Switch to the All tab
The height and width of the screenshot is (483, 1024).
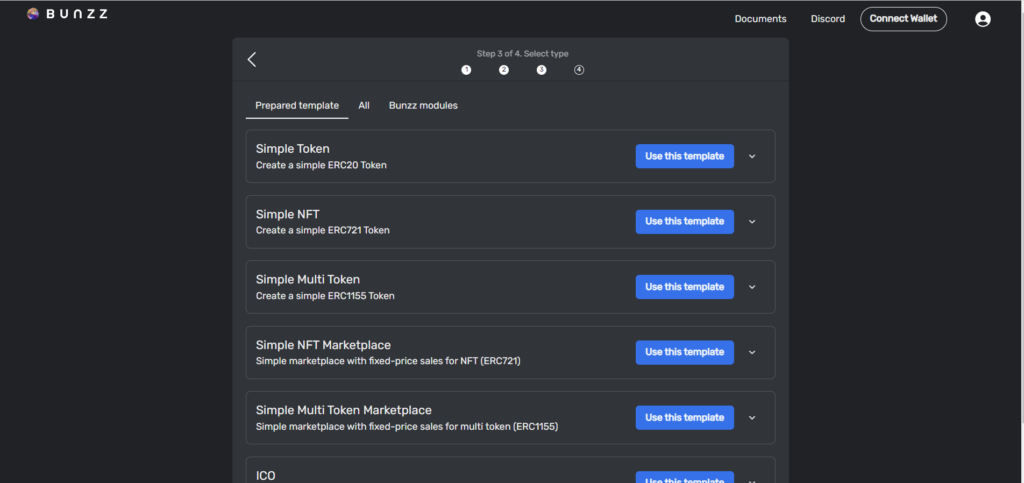pos(364,105)
